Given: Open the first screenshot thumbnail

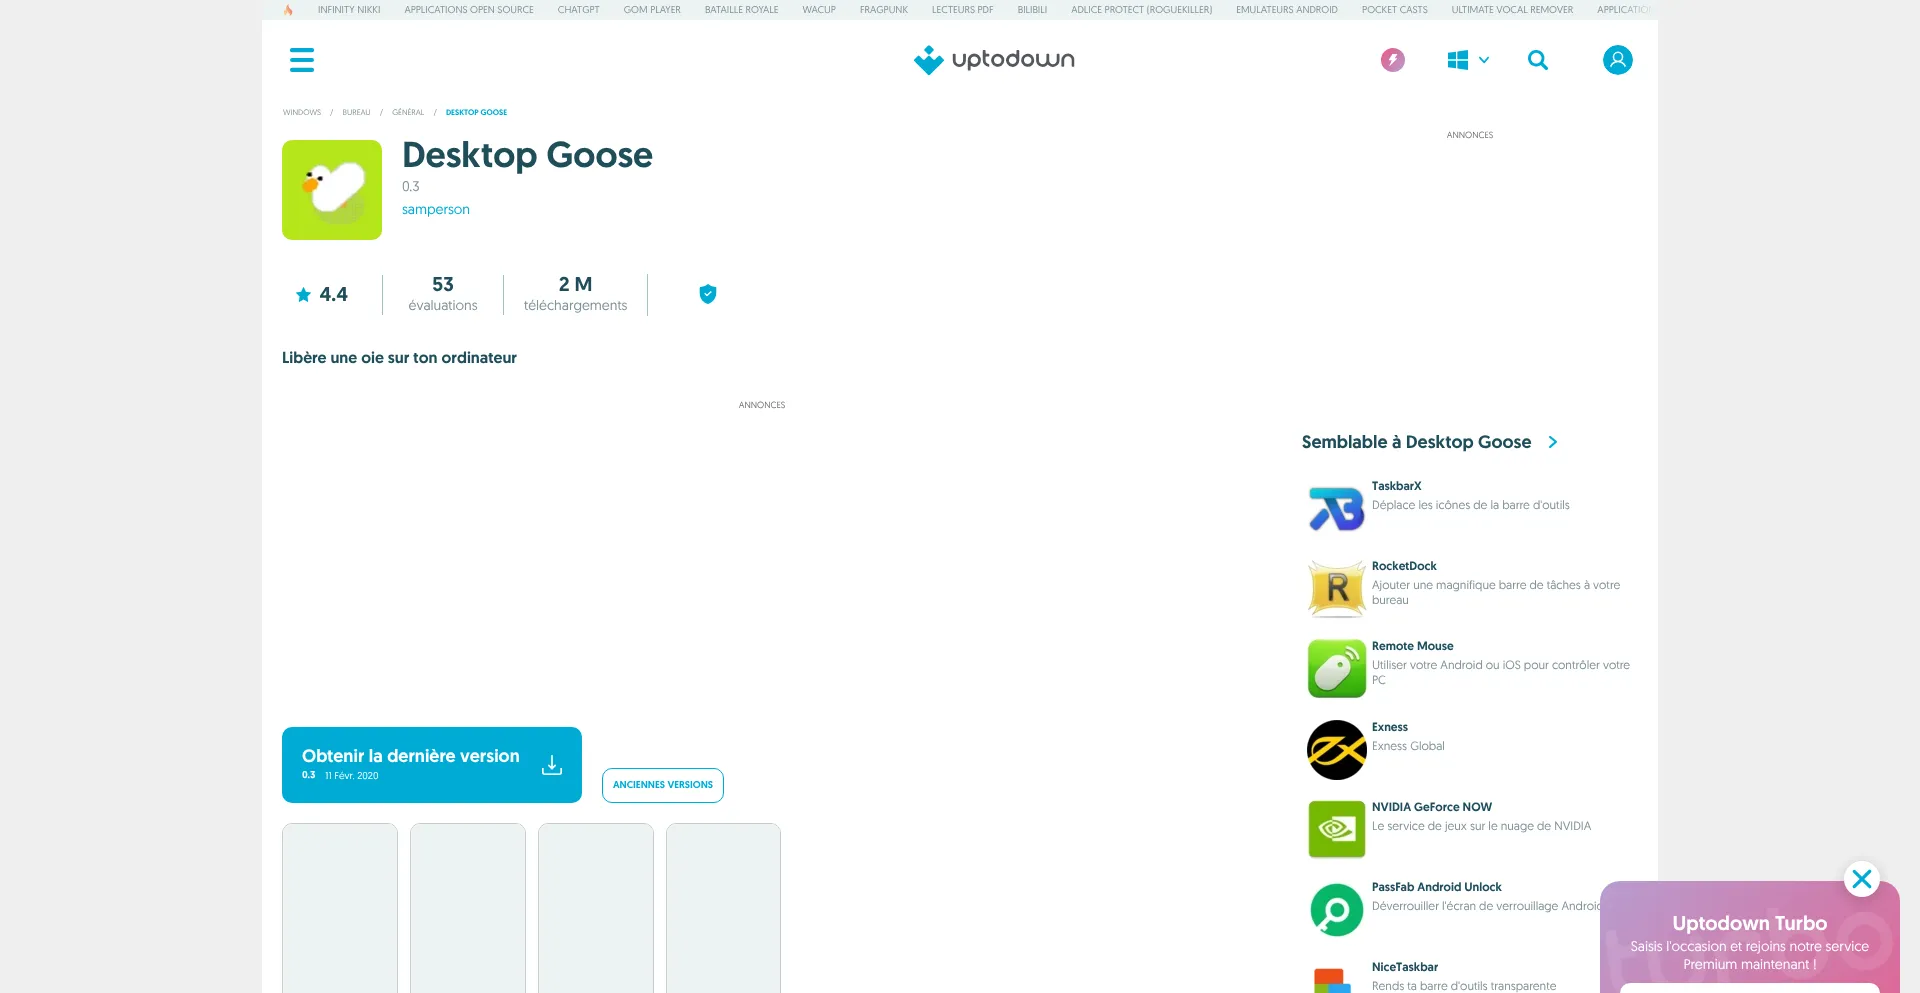Looking at the screenshot, I should tap(340, 905).
